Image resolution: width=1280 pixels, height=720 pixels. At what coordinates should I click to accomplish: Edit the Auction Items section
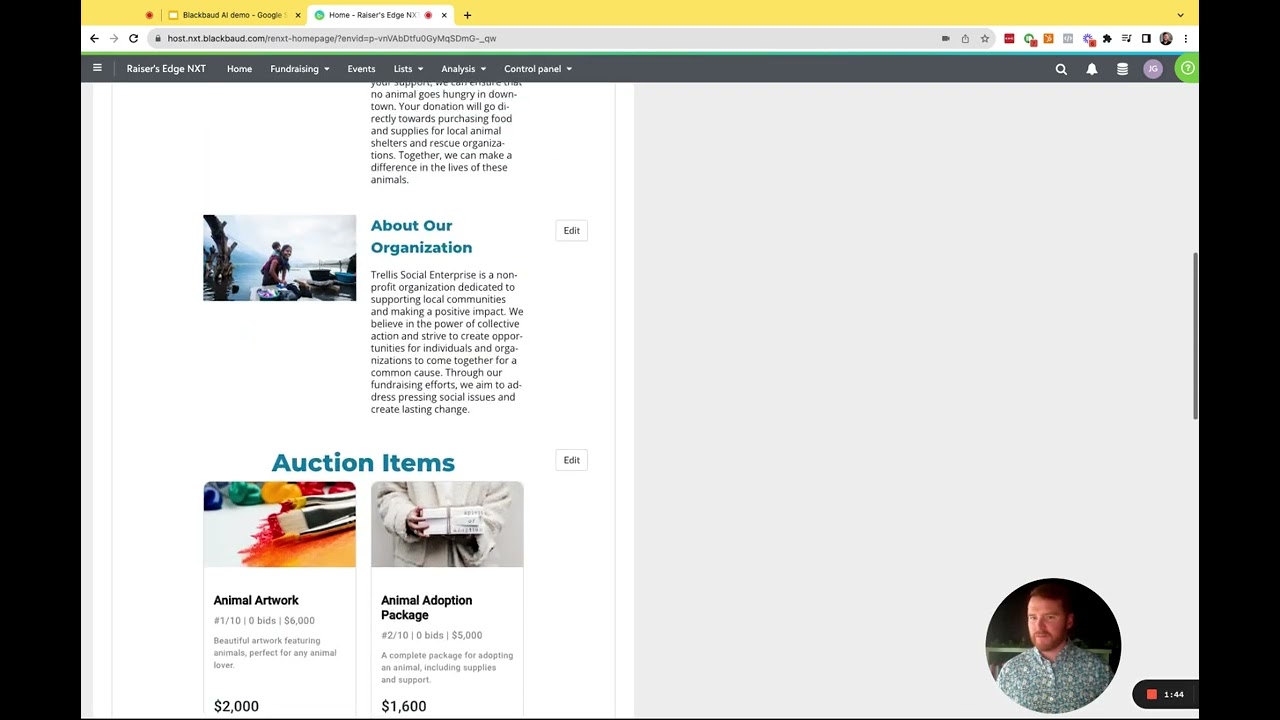571,460
